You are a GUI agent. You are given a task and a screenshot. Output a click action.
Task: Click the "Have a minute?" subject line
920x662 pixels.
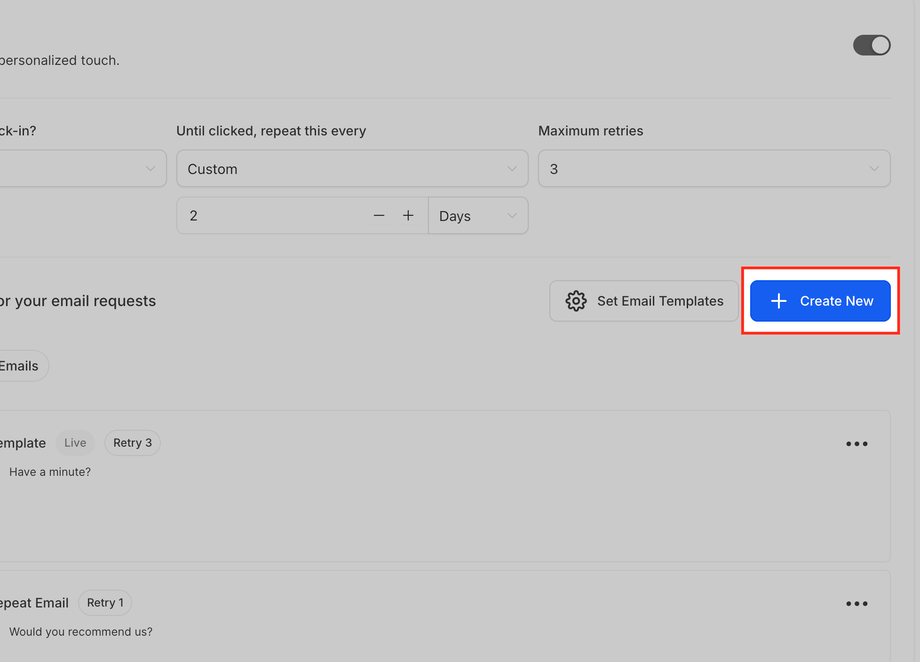pyautogui.click(x=50, y=472)
